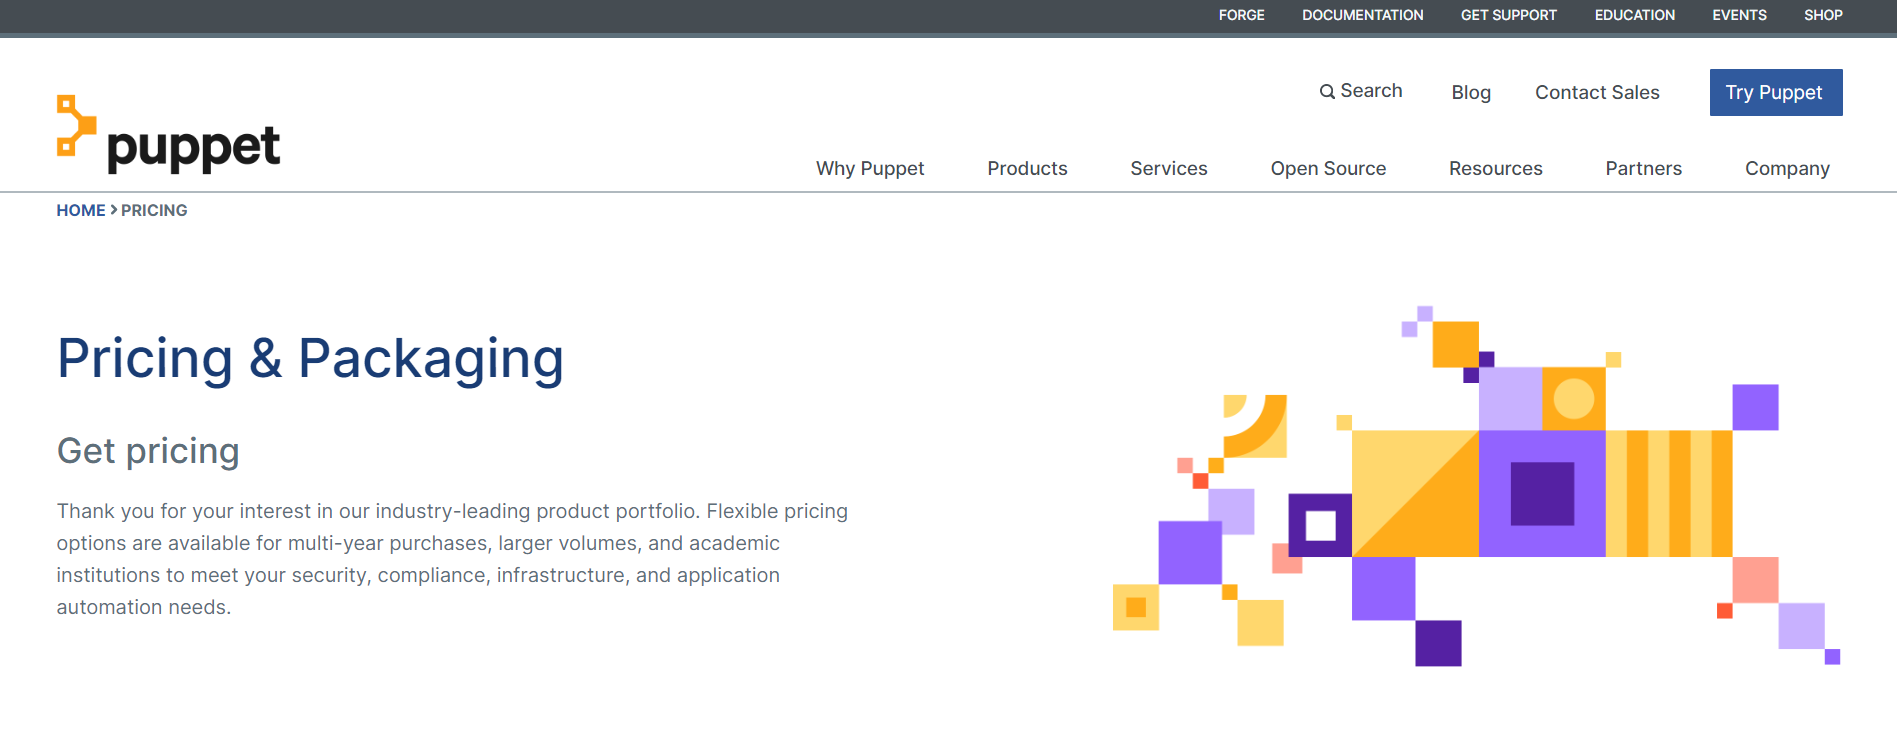Screen dimensions: 1897x752
Task: Navigate to Home via breadcrumb
Action: (80, 211)
